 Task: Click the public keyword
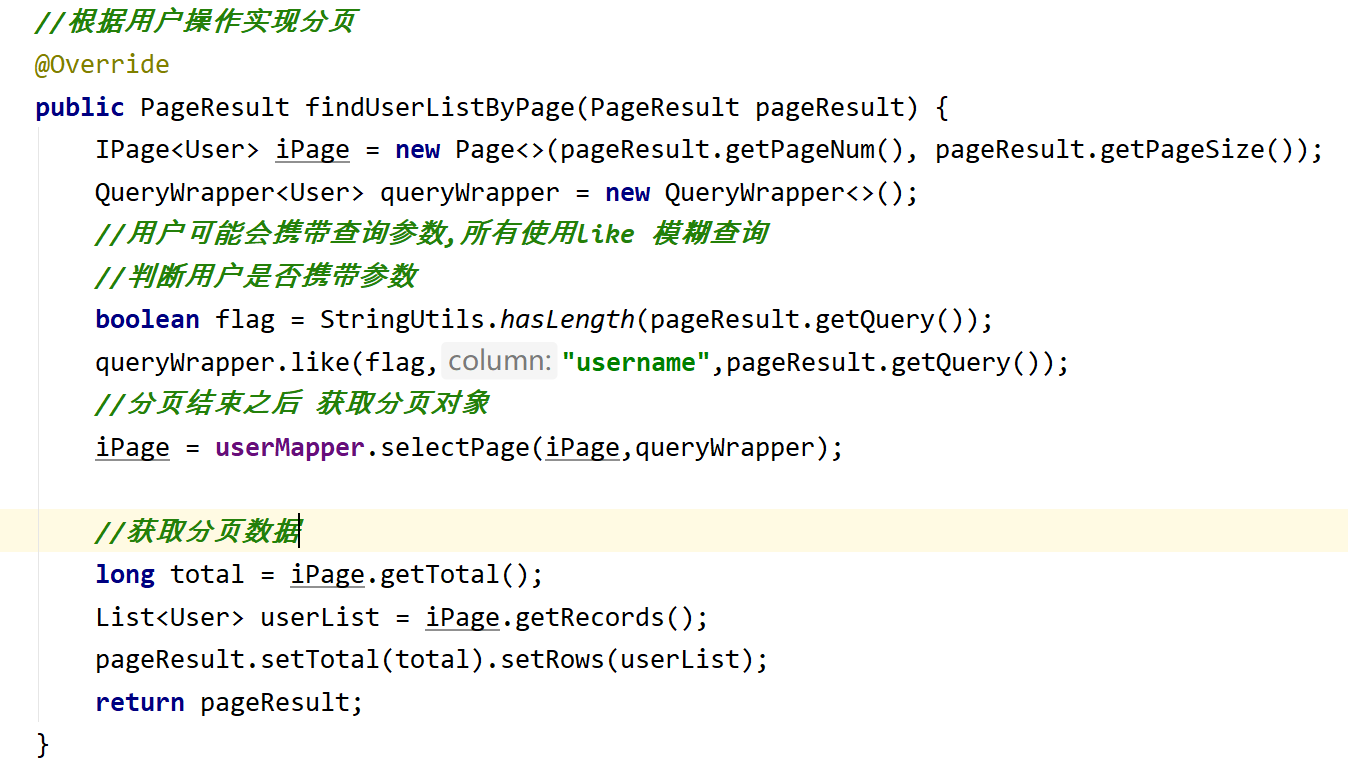point(80,108)
